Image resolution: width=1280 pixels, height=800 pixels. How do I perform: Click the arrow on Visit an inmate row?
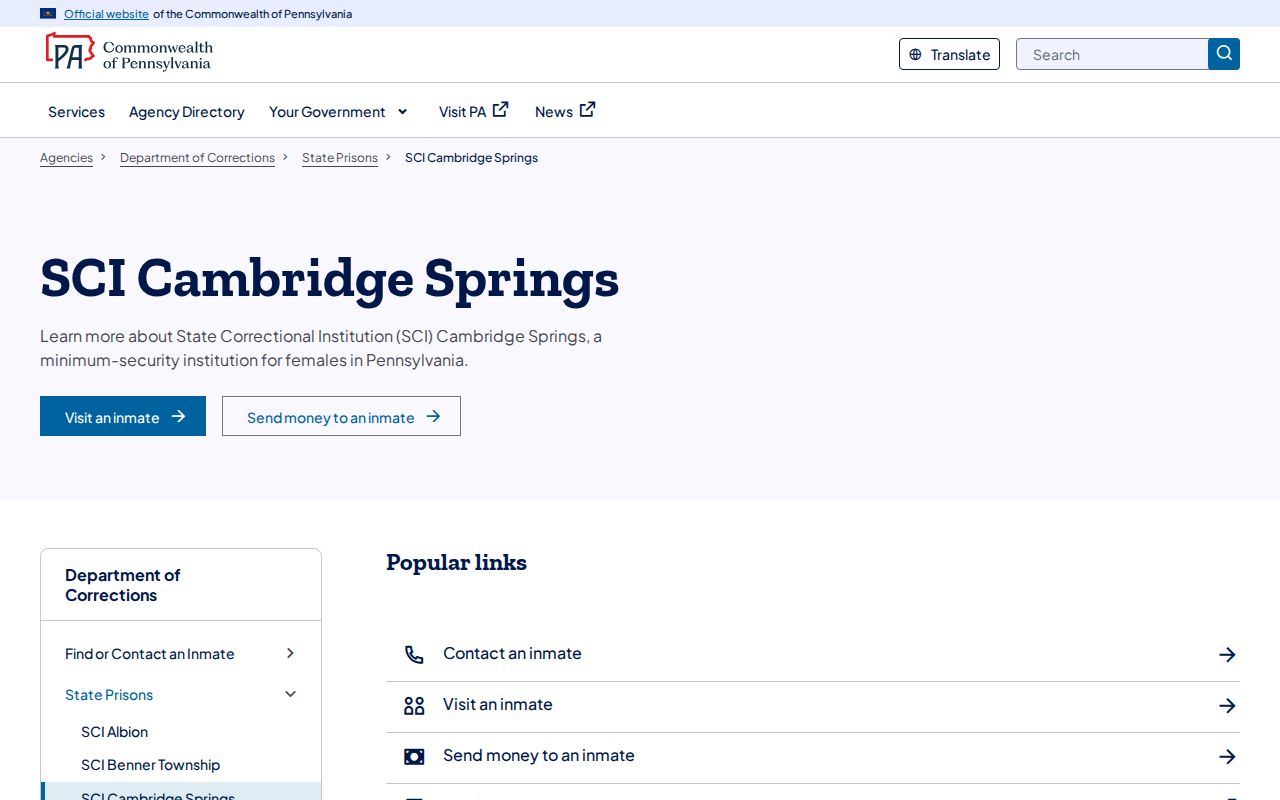click(x=1227, y=706)
